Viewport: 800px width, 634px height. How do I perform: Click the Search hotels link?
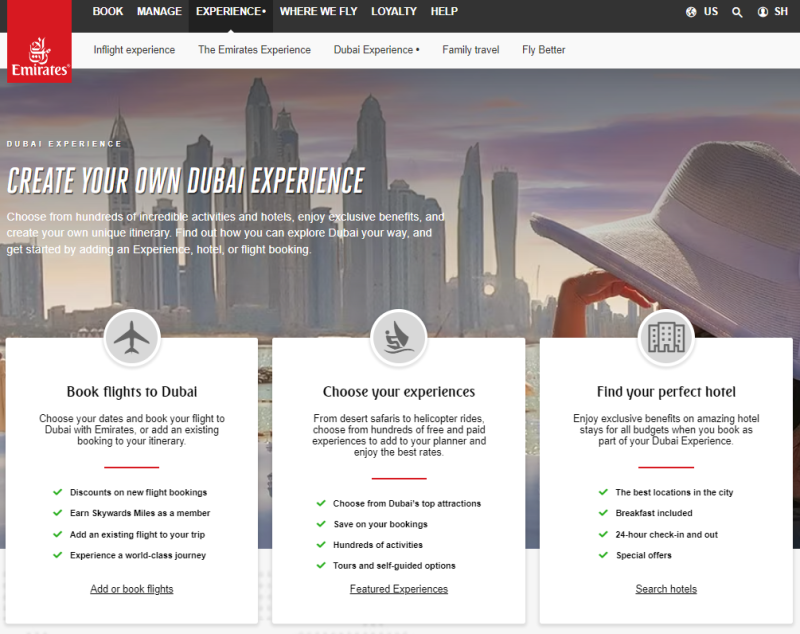(666, 589)
